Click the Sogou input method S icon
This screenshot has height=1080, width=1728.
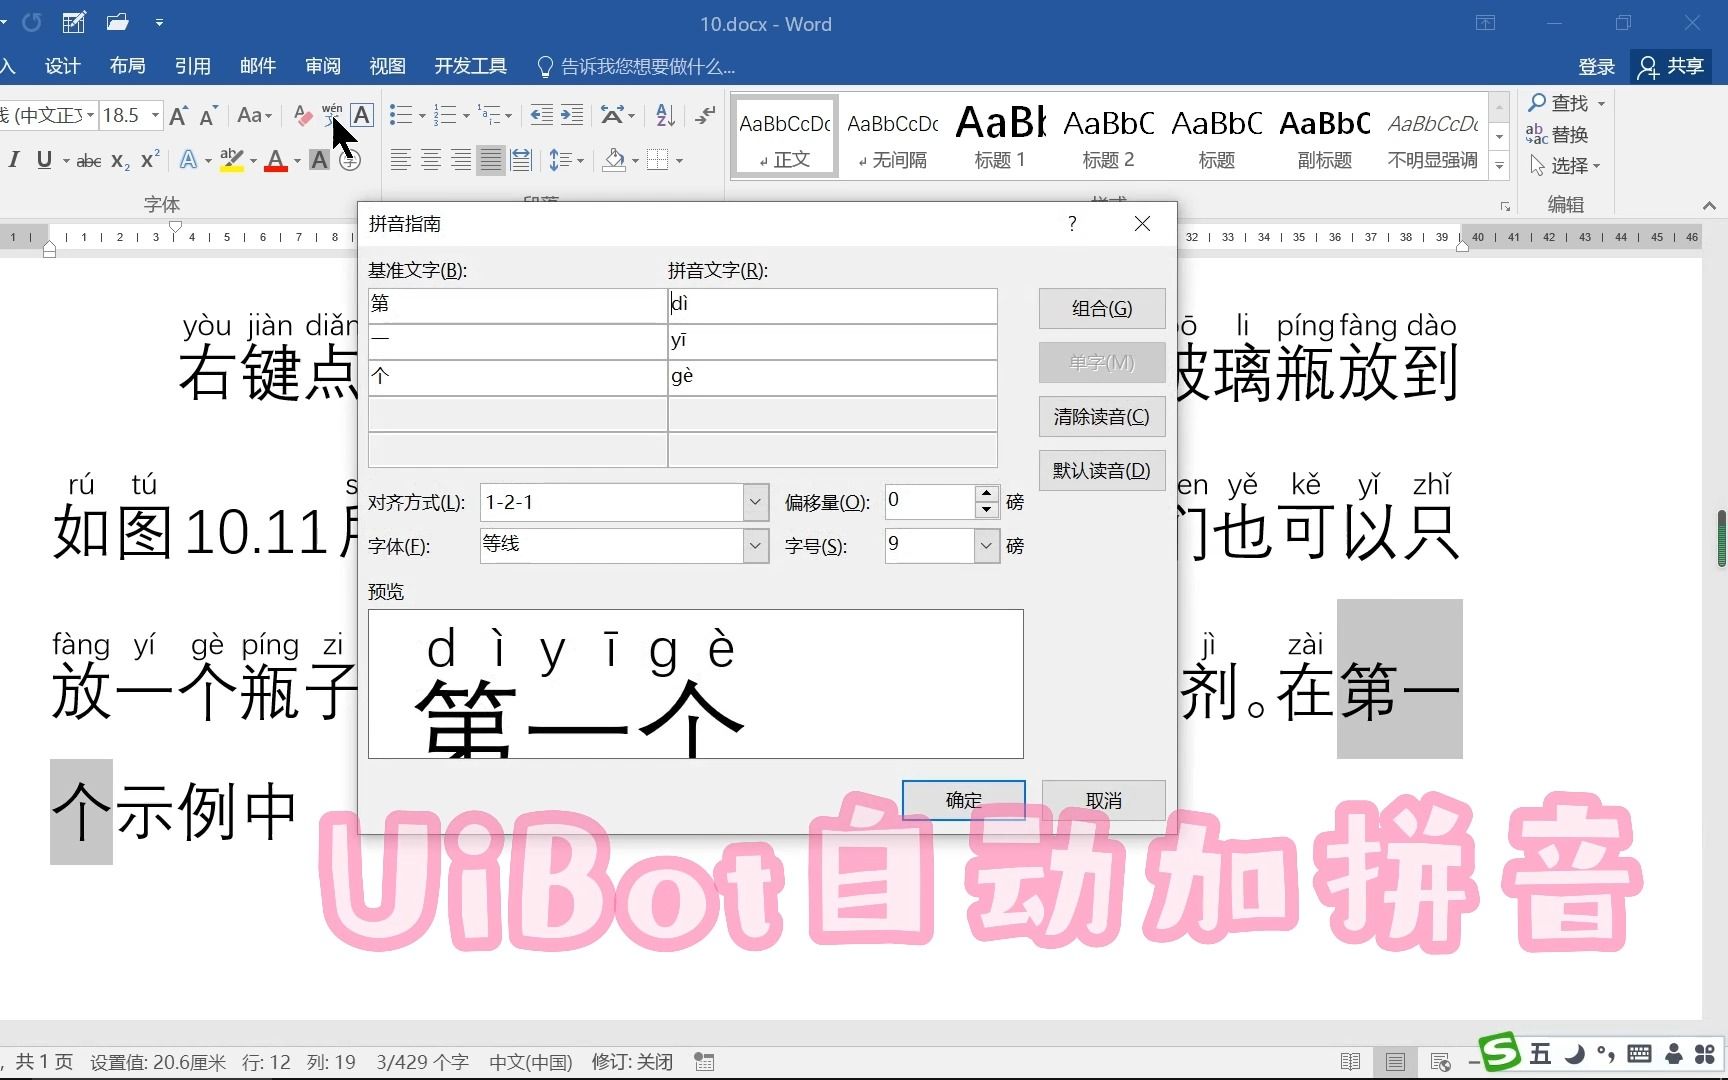point(1499,1051)
